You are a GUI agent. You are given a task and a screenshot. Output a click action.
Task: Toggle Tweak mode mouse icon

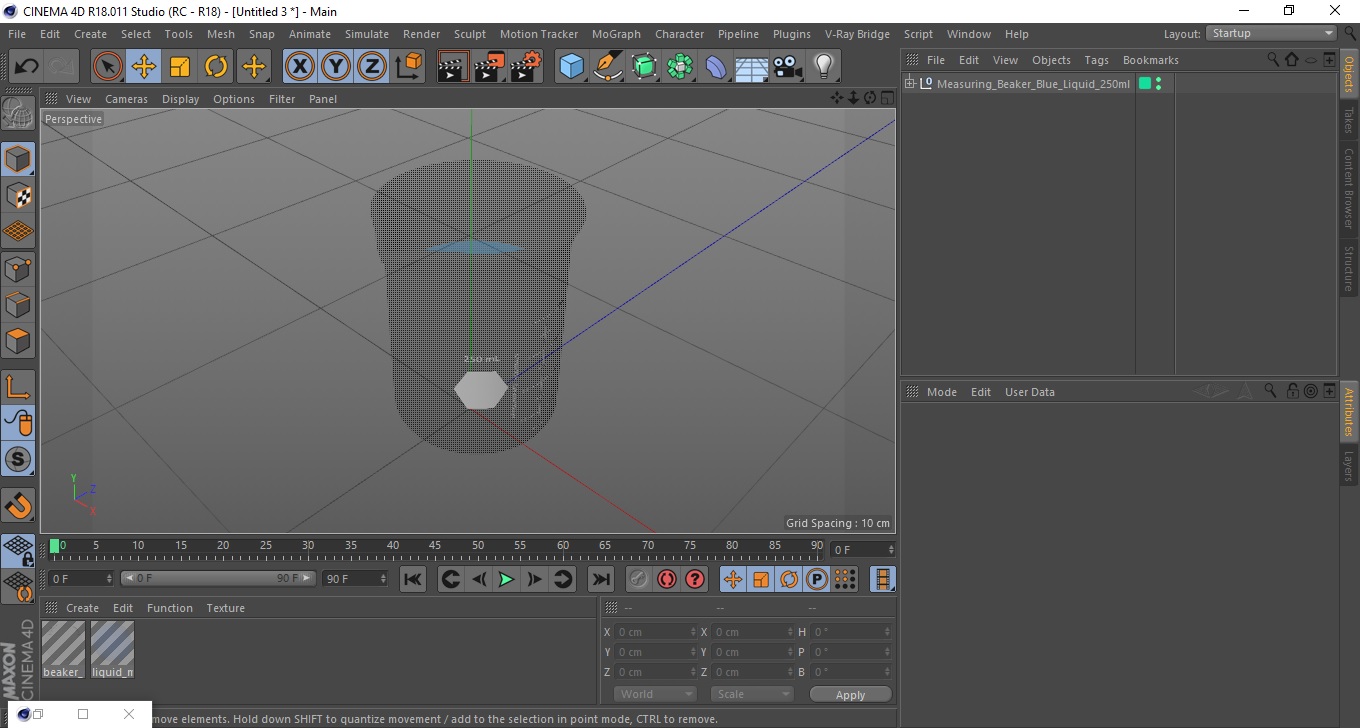tap(18, 423)
